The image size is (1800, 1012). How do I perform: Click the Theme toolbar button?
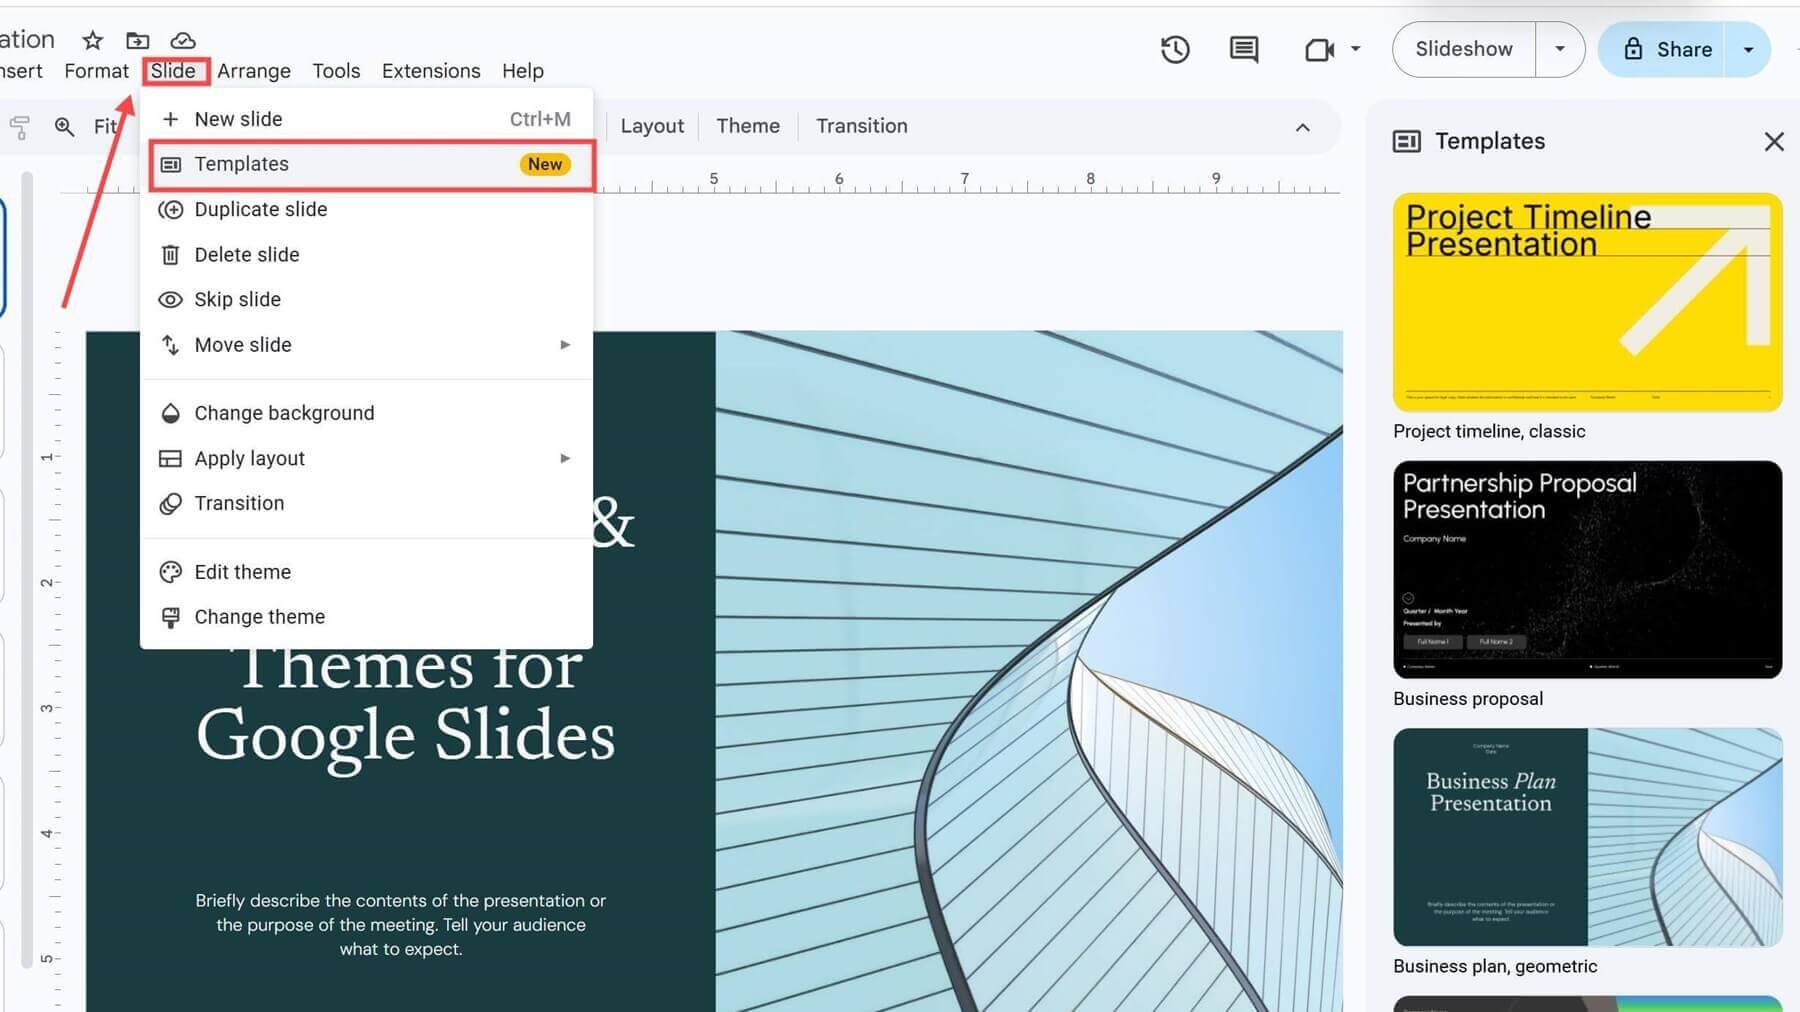[748, 126]
